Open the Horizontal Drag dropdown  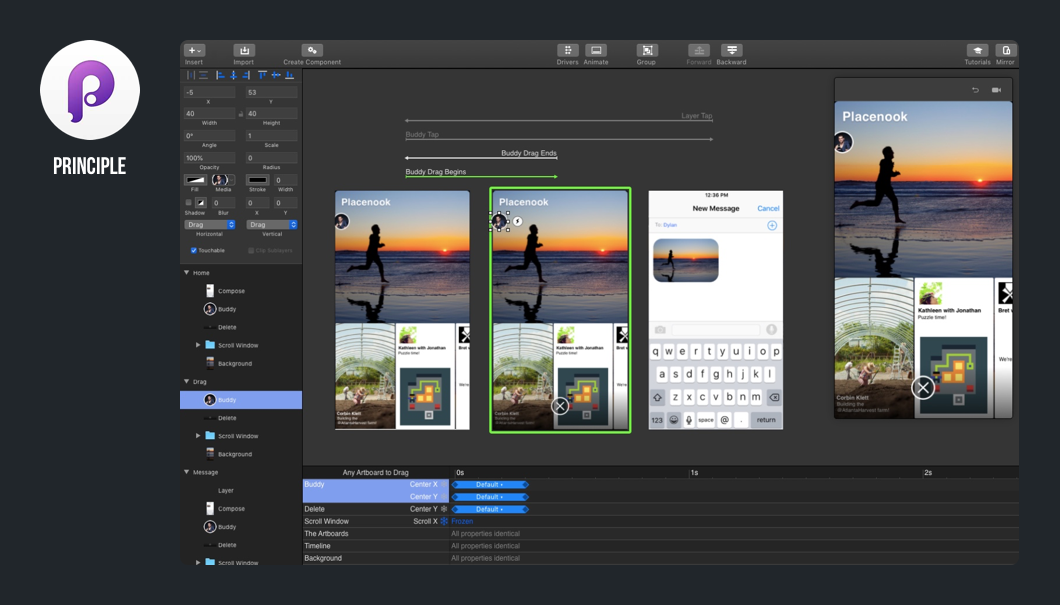click(210, 225)
